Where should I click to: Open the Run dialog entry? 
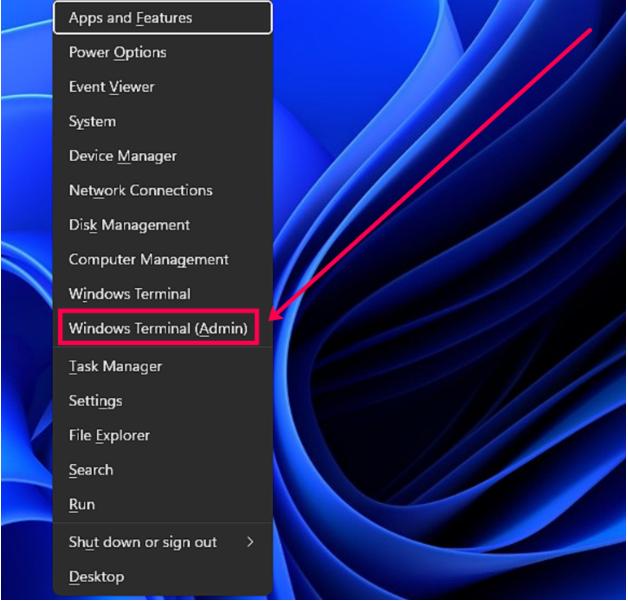click(163, 504)
